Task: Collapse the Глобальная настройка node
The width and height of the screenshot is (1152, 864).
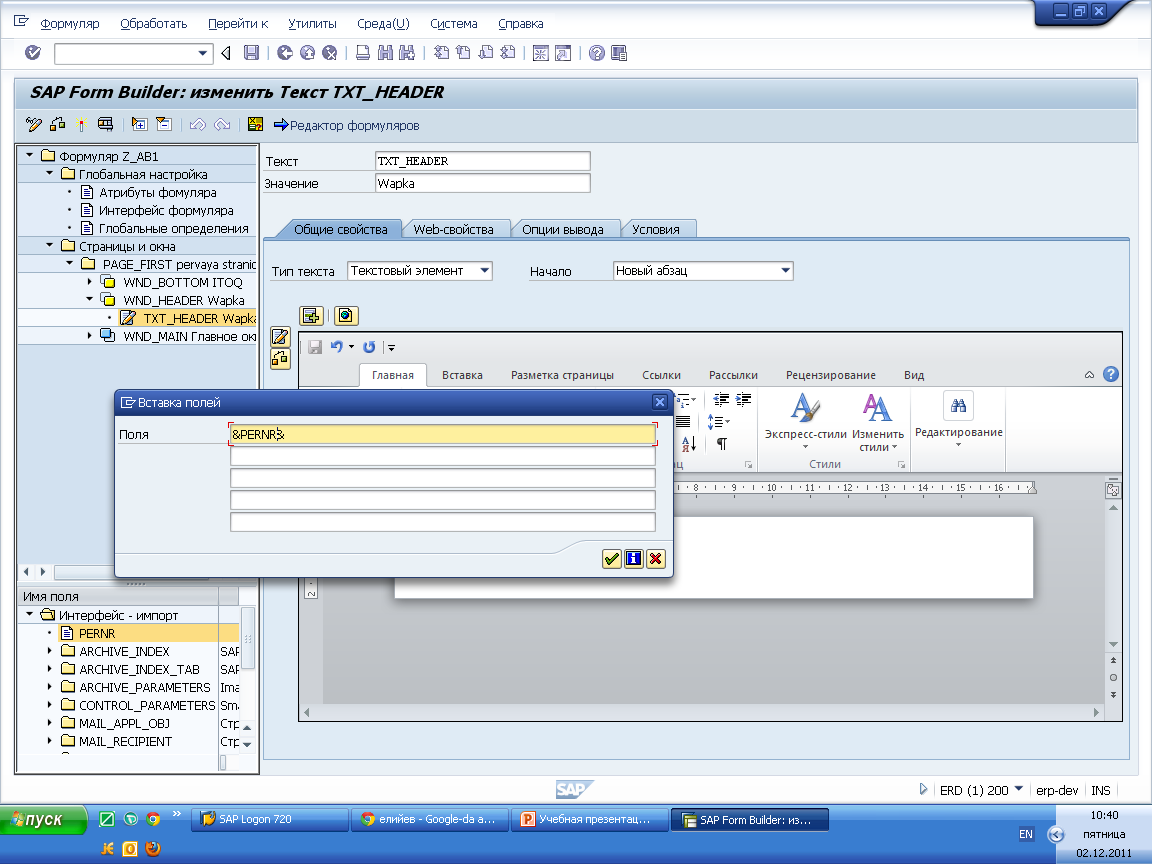Action: 49,173
